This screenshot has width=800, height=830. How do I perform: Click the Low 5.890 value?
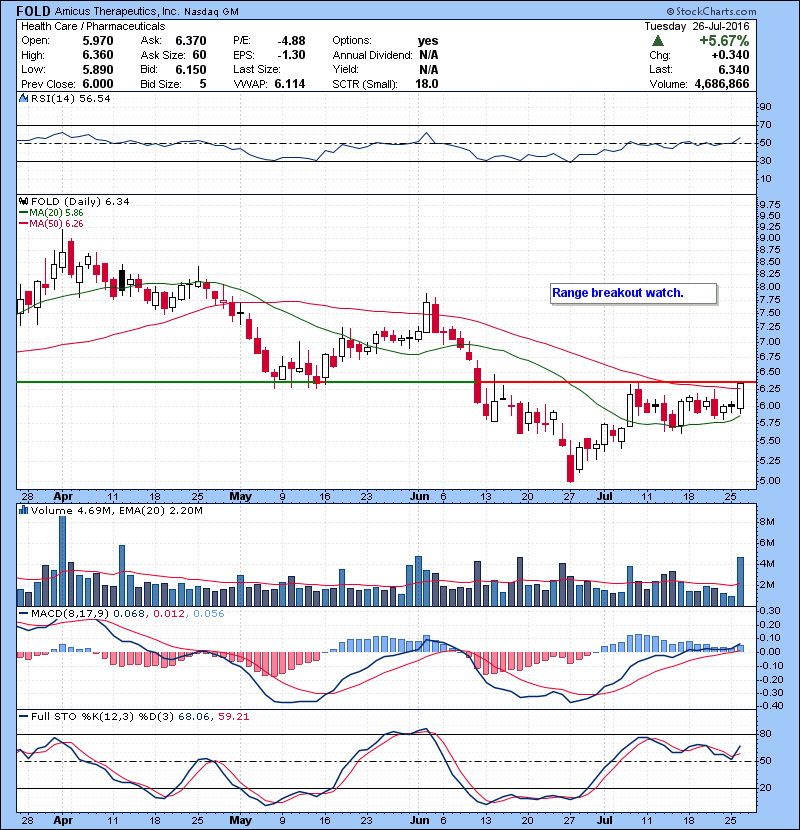(x=98, y=69)
